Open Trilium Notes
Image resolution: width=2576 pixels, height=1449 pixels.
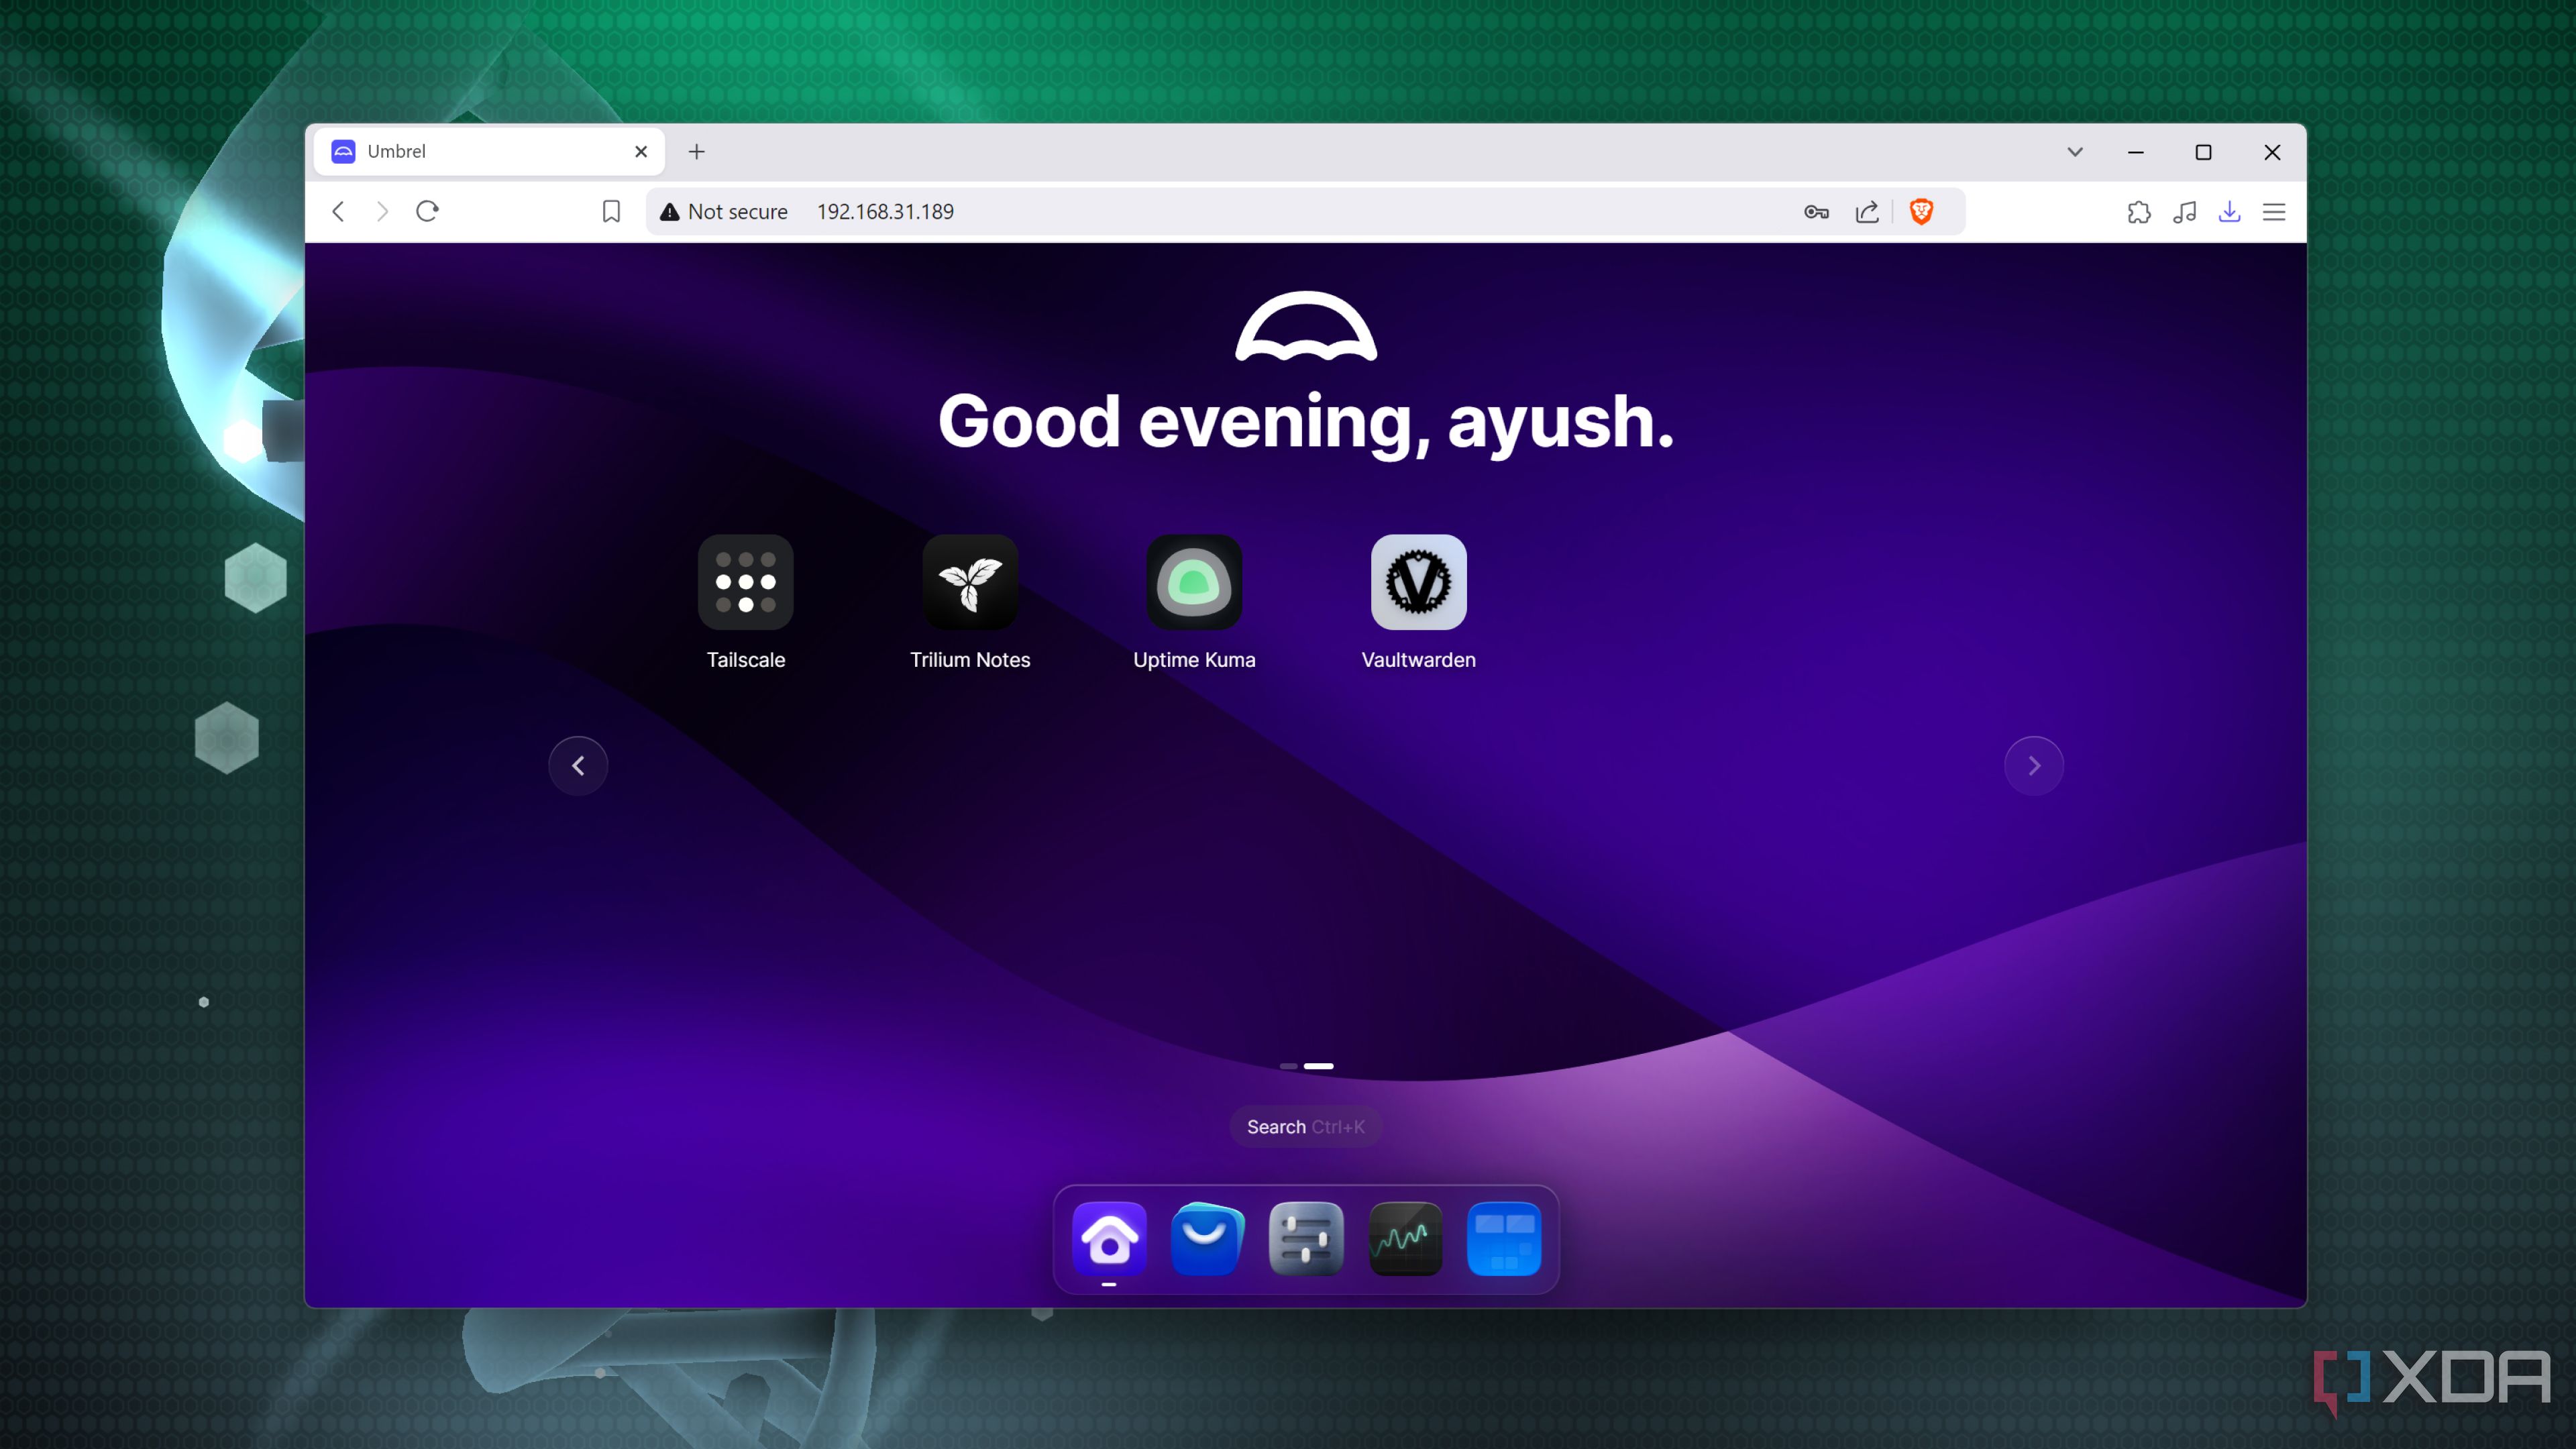point(970,582)
